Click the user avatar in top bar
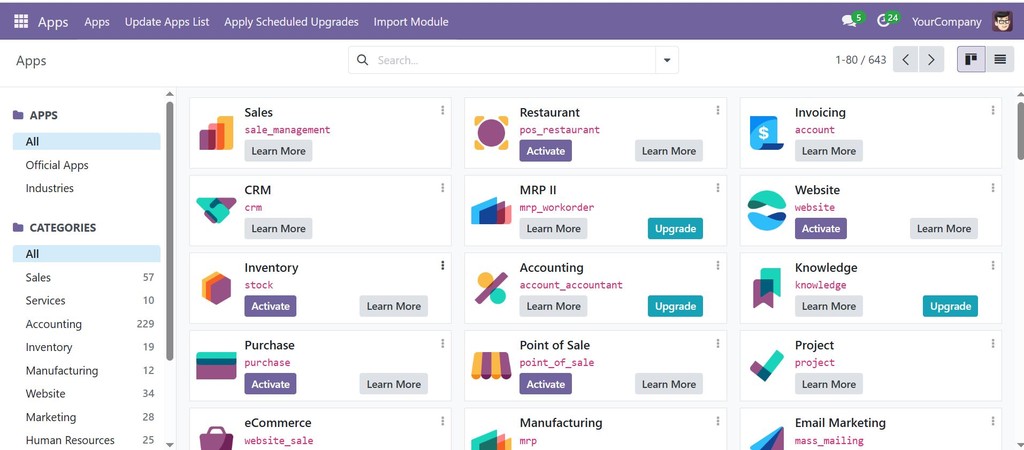 [1002, 22]
